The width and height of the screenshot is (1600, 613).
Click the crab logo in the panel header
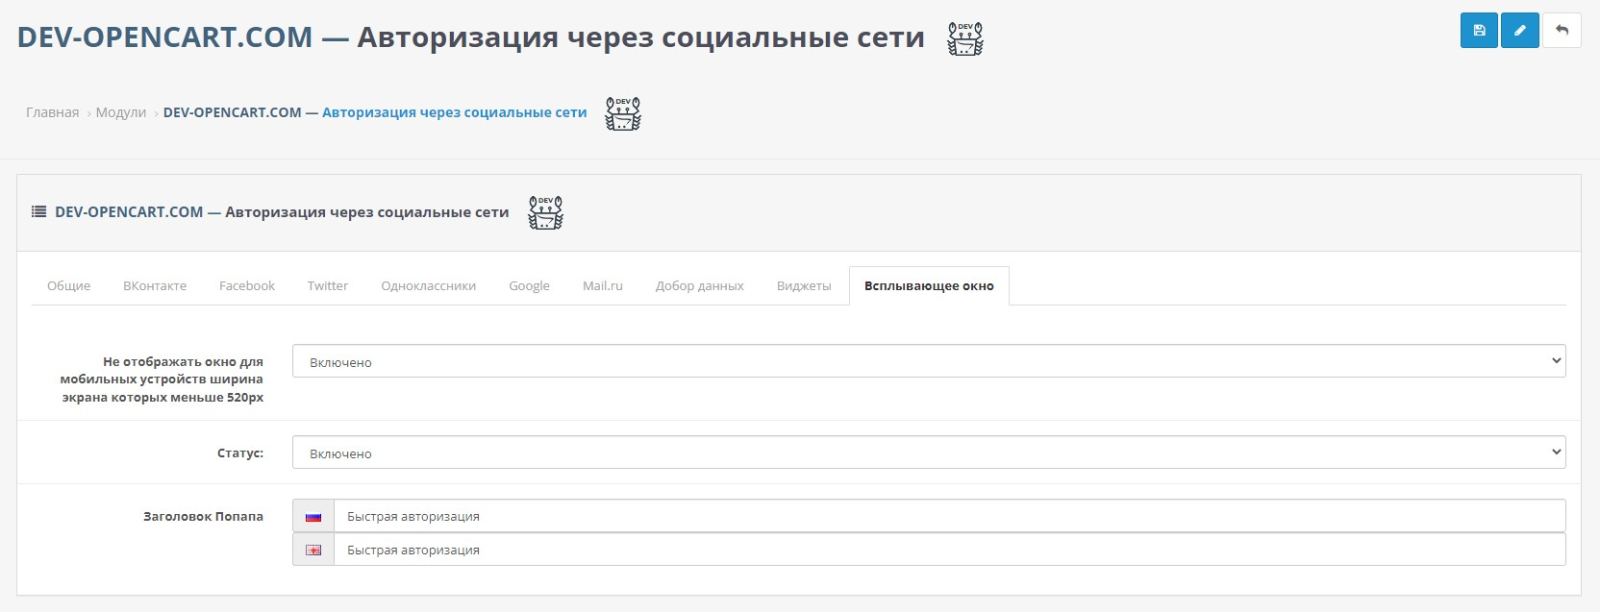click(x=545, y=212)
